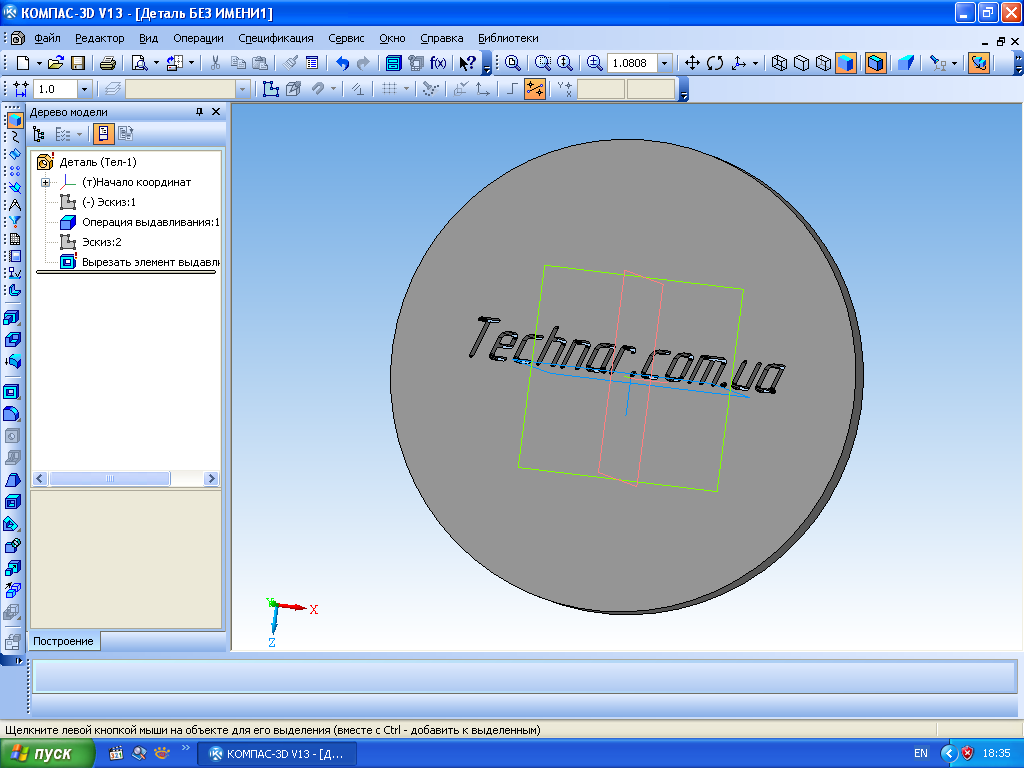Toggle shaded display mode
This screenshot has height=768, width=1024.
[x=846, y=63]
